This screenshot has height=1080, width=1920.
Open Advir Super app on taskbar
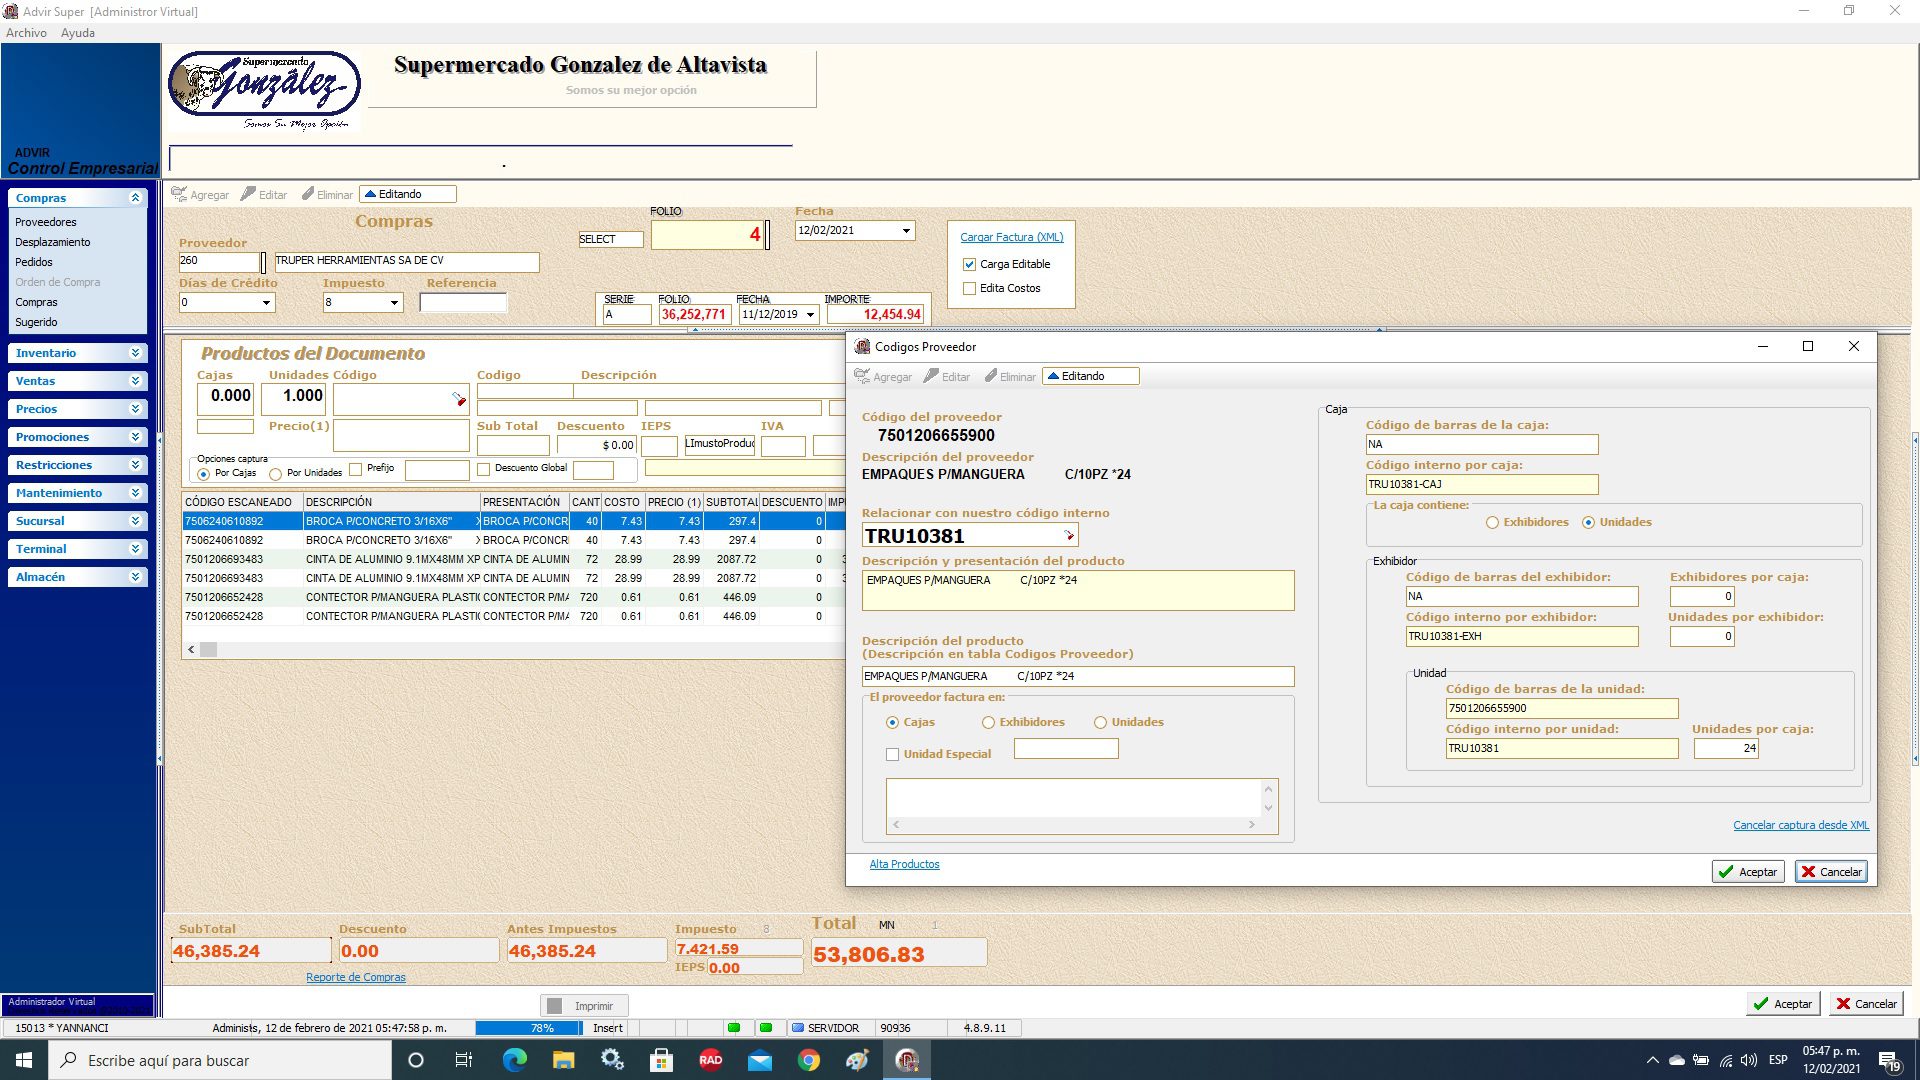click(x=907, y=1060)
